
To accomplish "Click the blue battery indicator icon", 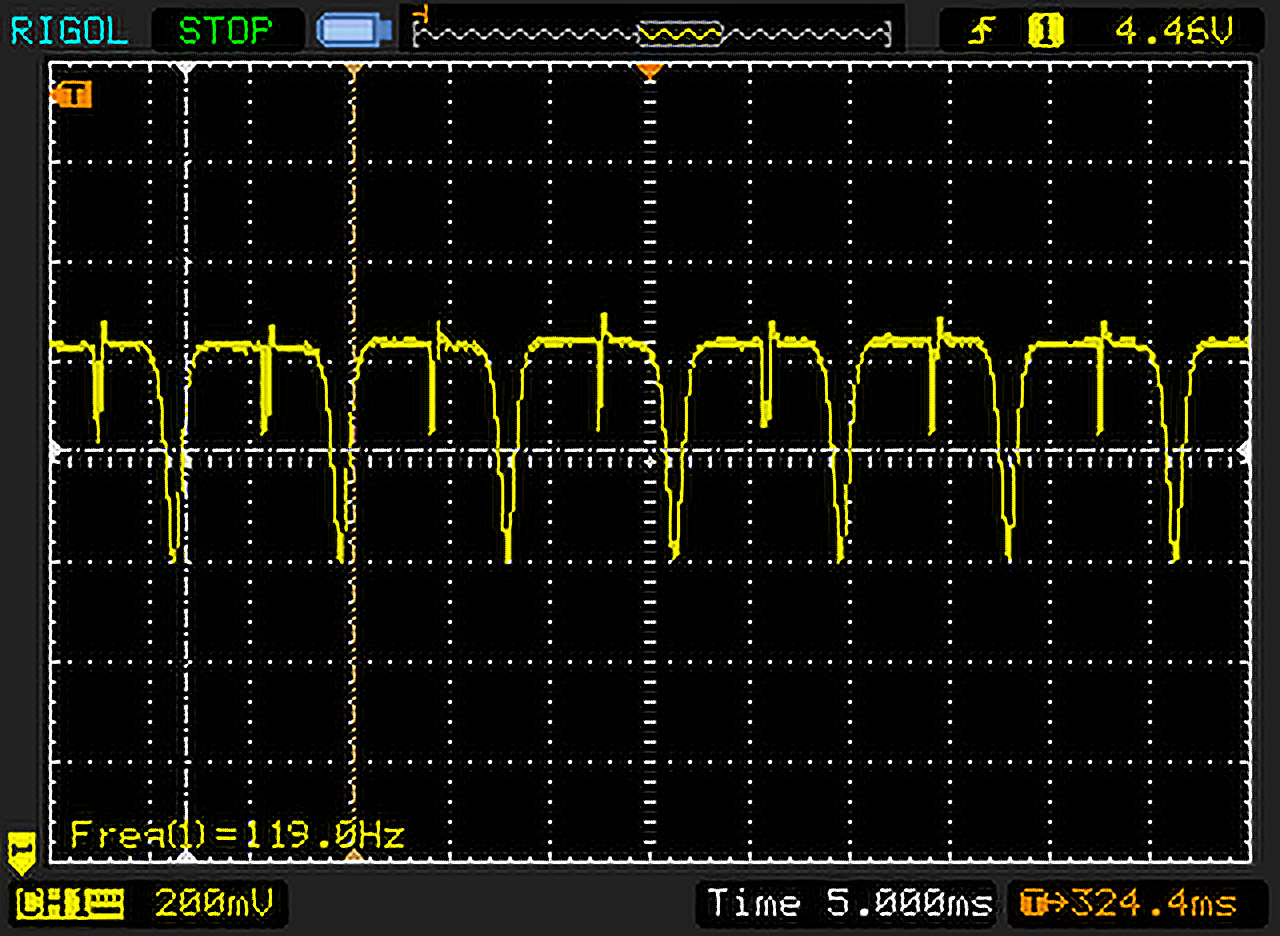I will pos(351,31).
